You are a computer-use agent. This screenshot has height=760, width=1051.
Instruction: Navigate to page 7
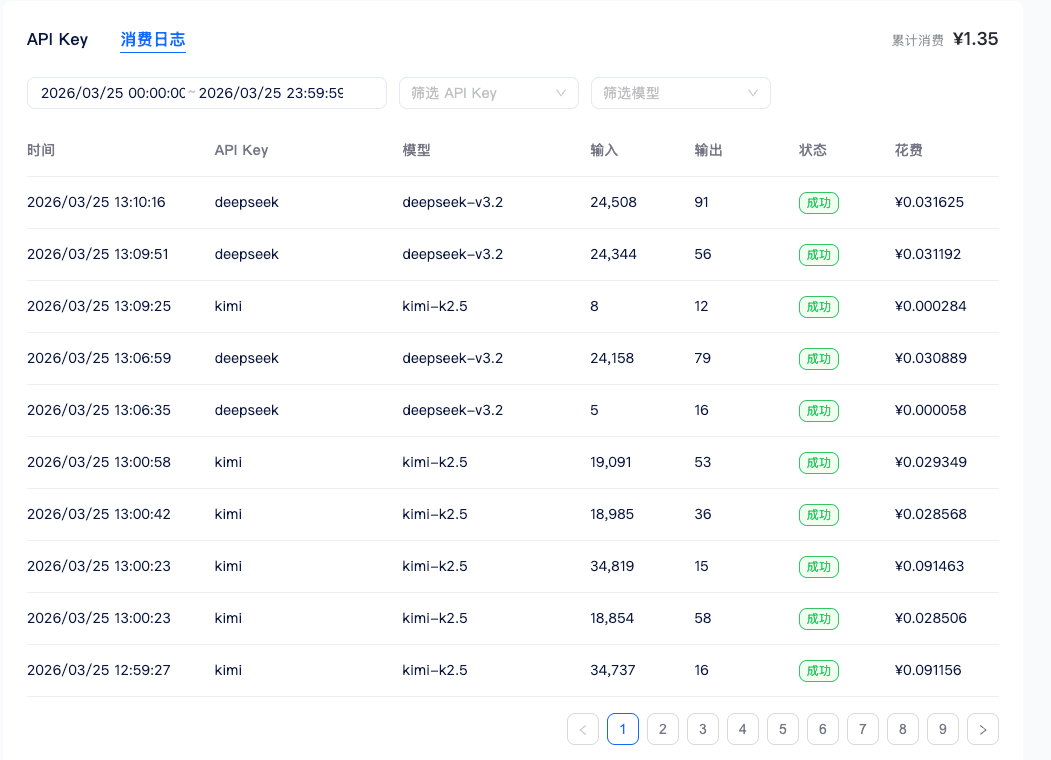point(862,729)
